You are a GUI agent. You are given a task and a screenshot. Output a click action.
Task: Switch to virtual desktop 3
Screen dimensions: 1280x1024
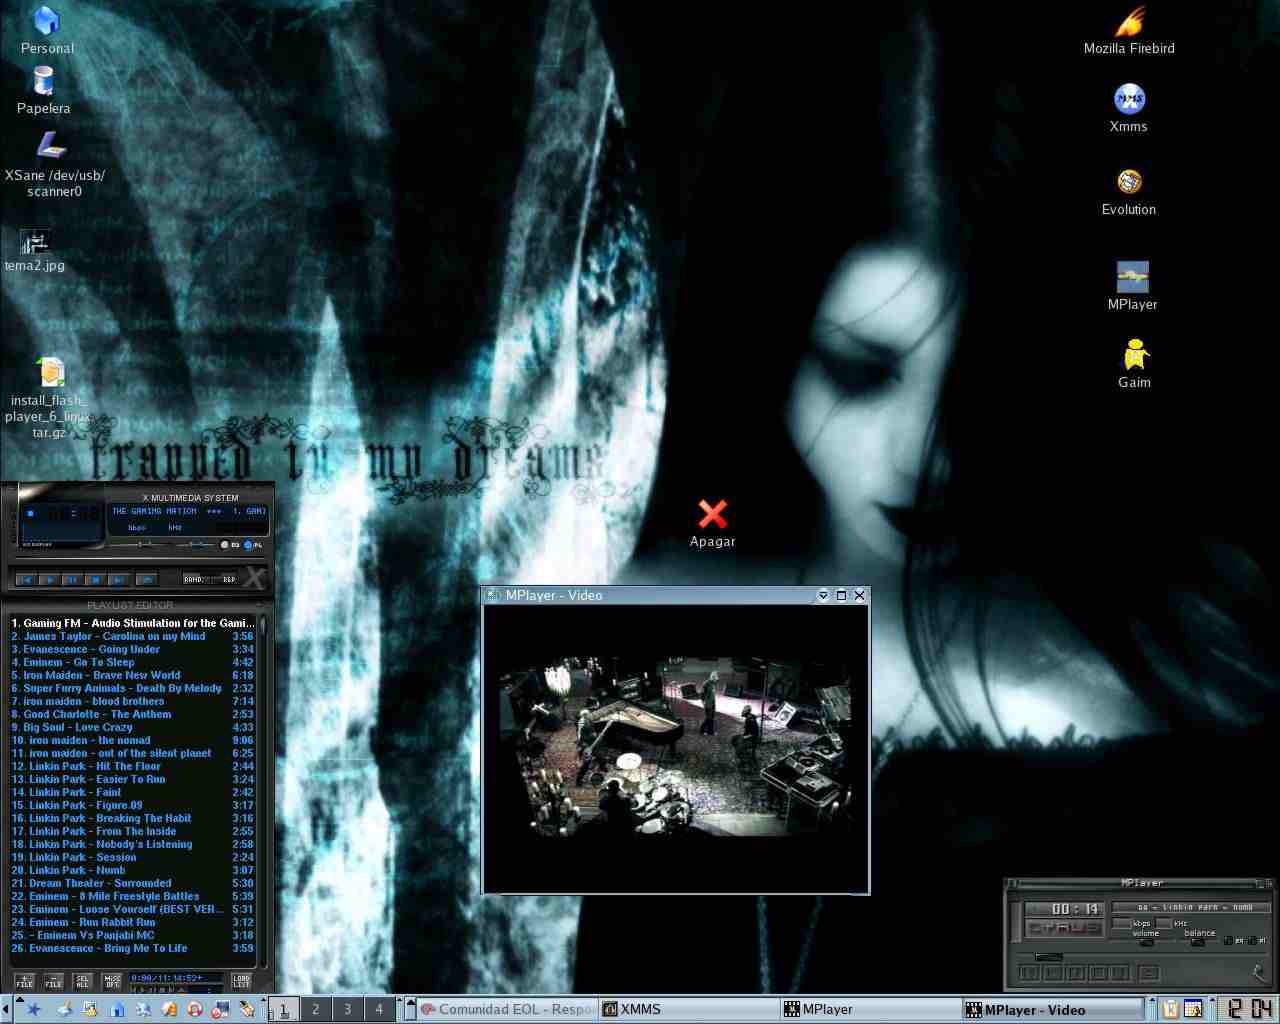[347, 1009]
